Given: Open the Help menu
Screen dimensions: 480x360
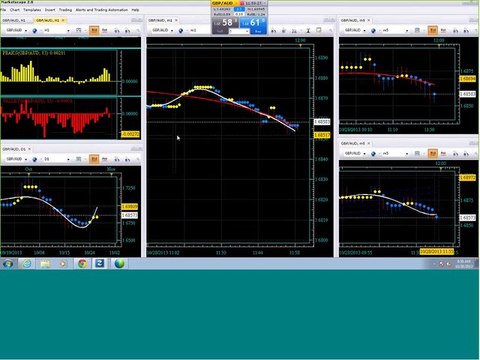Looking at the screenshot, I should pyautogui.click(x=135, y=10).
